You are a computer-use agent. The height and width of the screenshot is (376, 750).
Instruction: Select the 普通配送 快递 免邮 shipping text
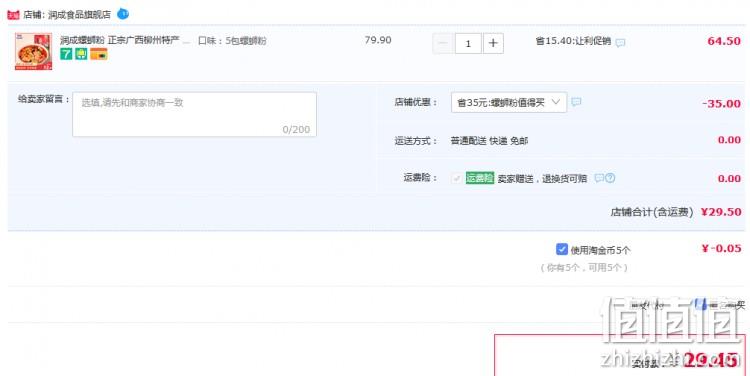(489, 141)
